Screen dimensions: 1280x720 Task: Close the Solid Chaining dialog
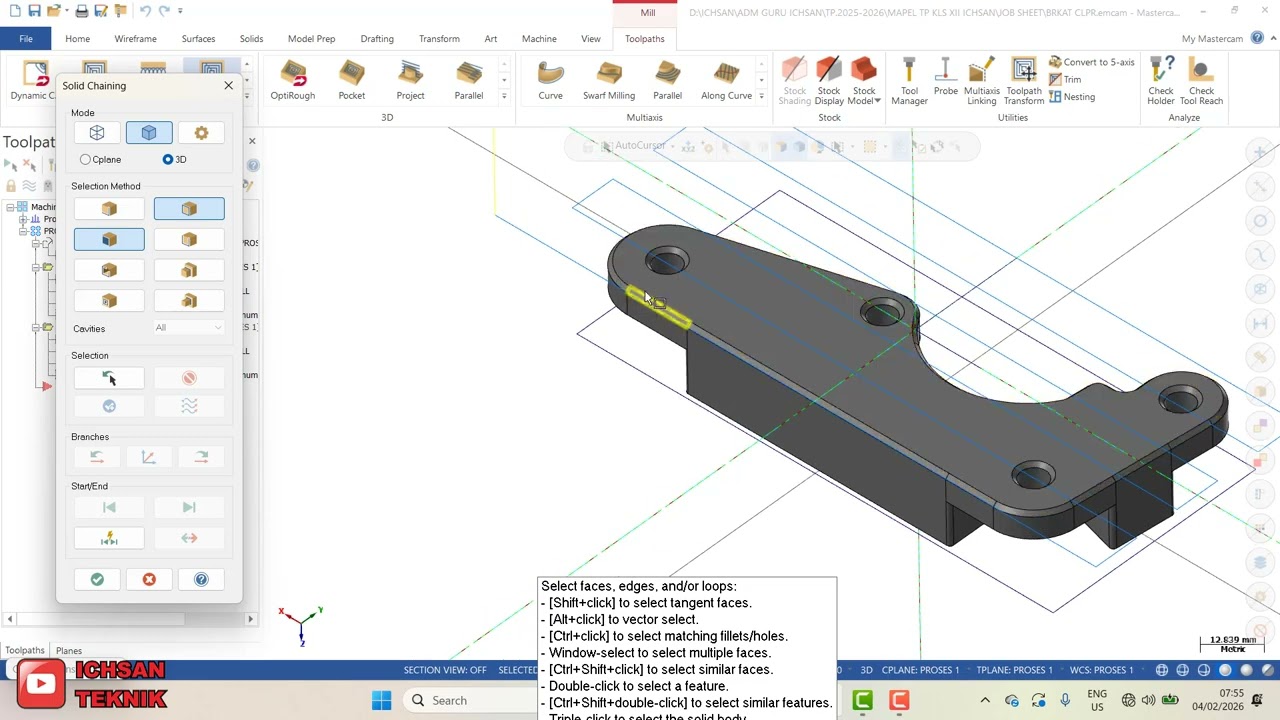pyautogui.click(x=228, y=86)
